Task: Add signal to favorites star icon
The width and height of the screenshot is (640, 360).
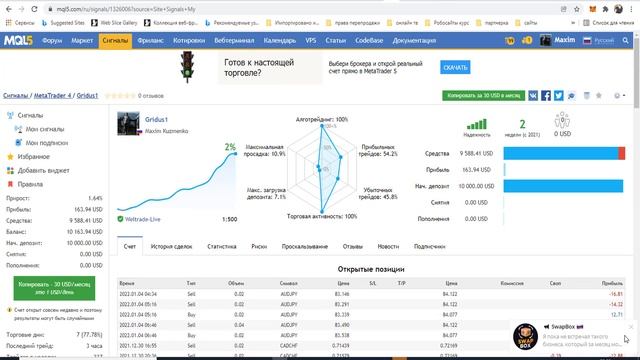Action: (x=599, y=96)
